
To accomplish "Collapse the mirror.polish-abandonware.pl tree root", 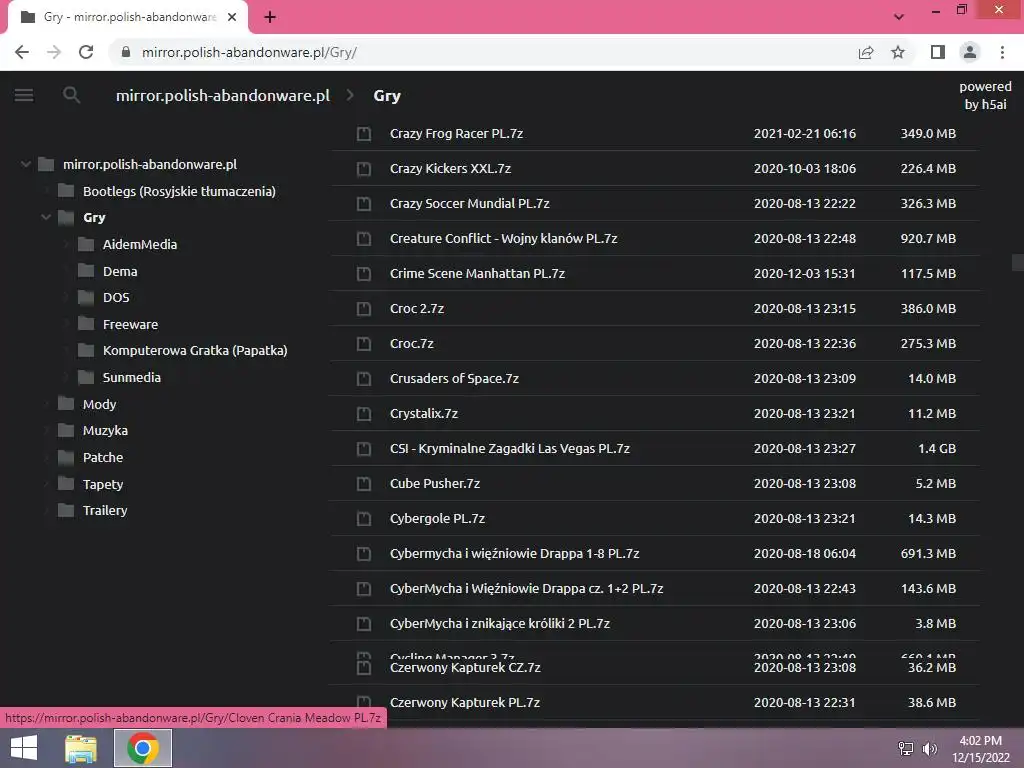I will point(25,164).
